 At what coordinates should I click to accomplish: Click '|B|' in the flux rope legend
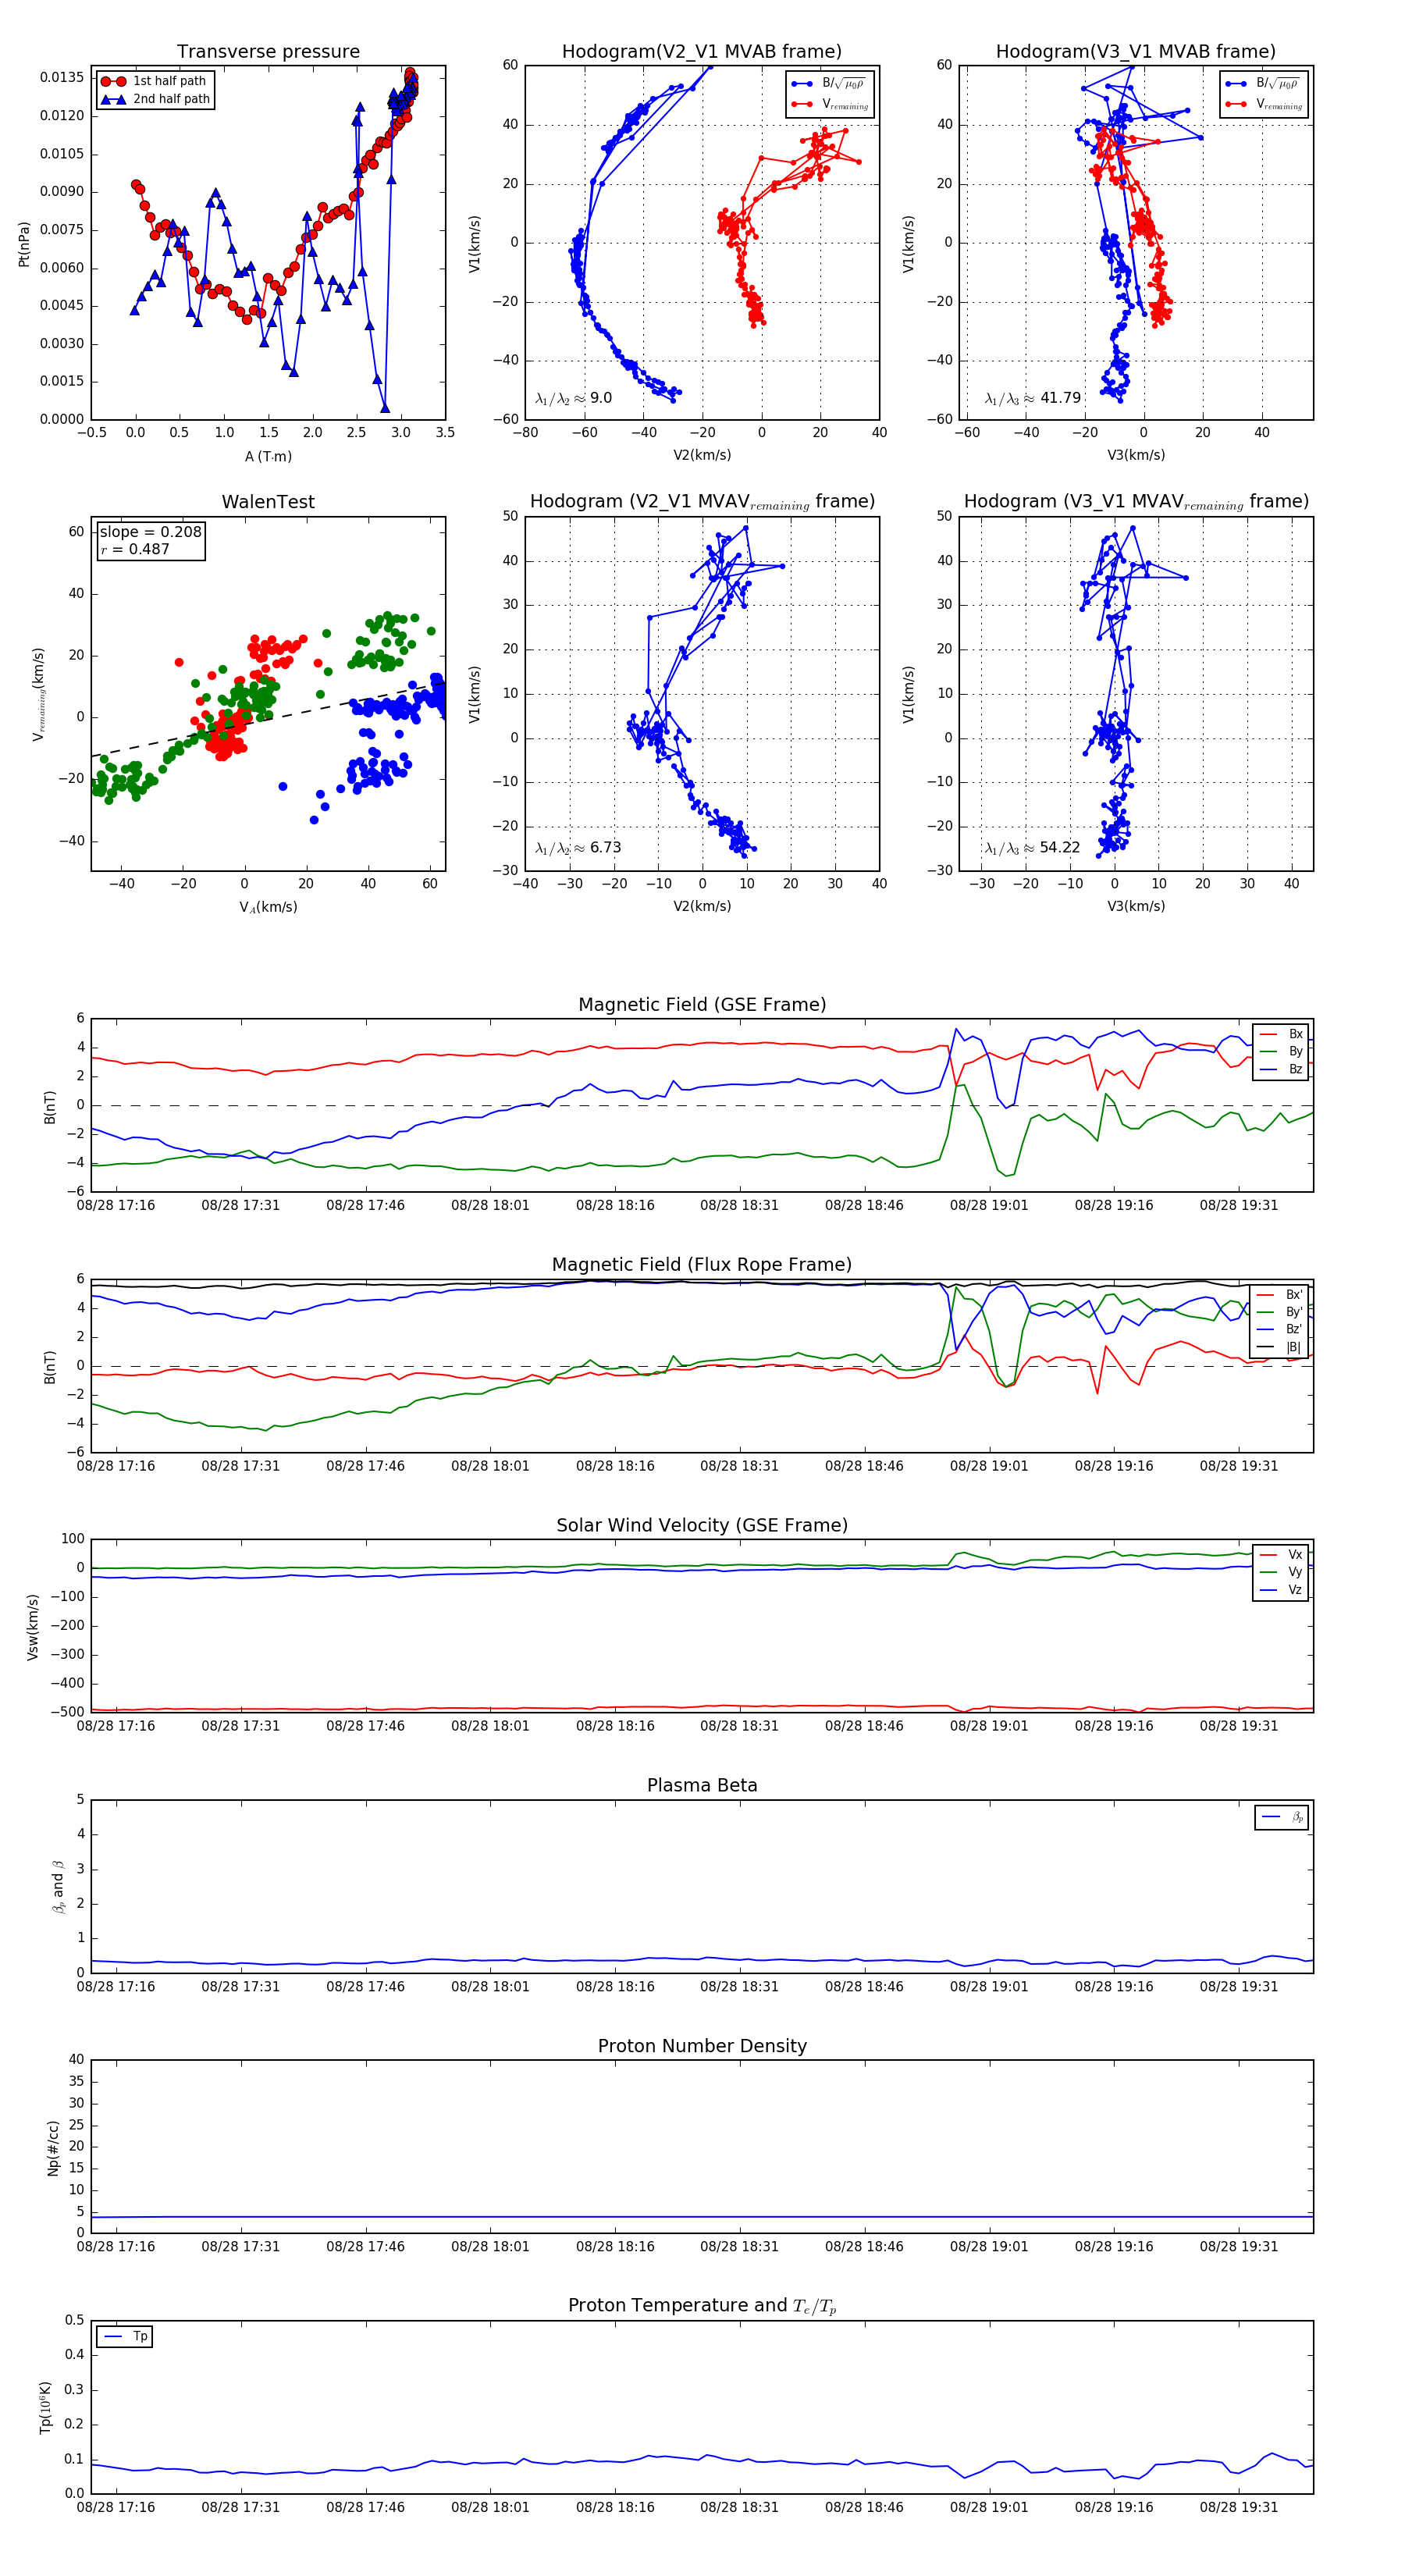point(1281,1347)
